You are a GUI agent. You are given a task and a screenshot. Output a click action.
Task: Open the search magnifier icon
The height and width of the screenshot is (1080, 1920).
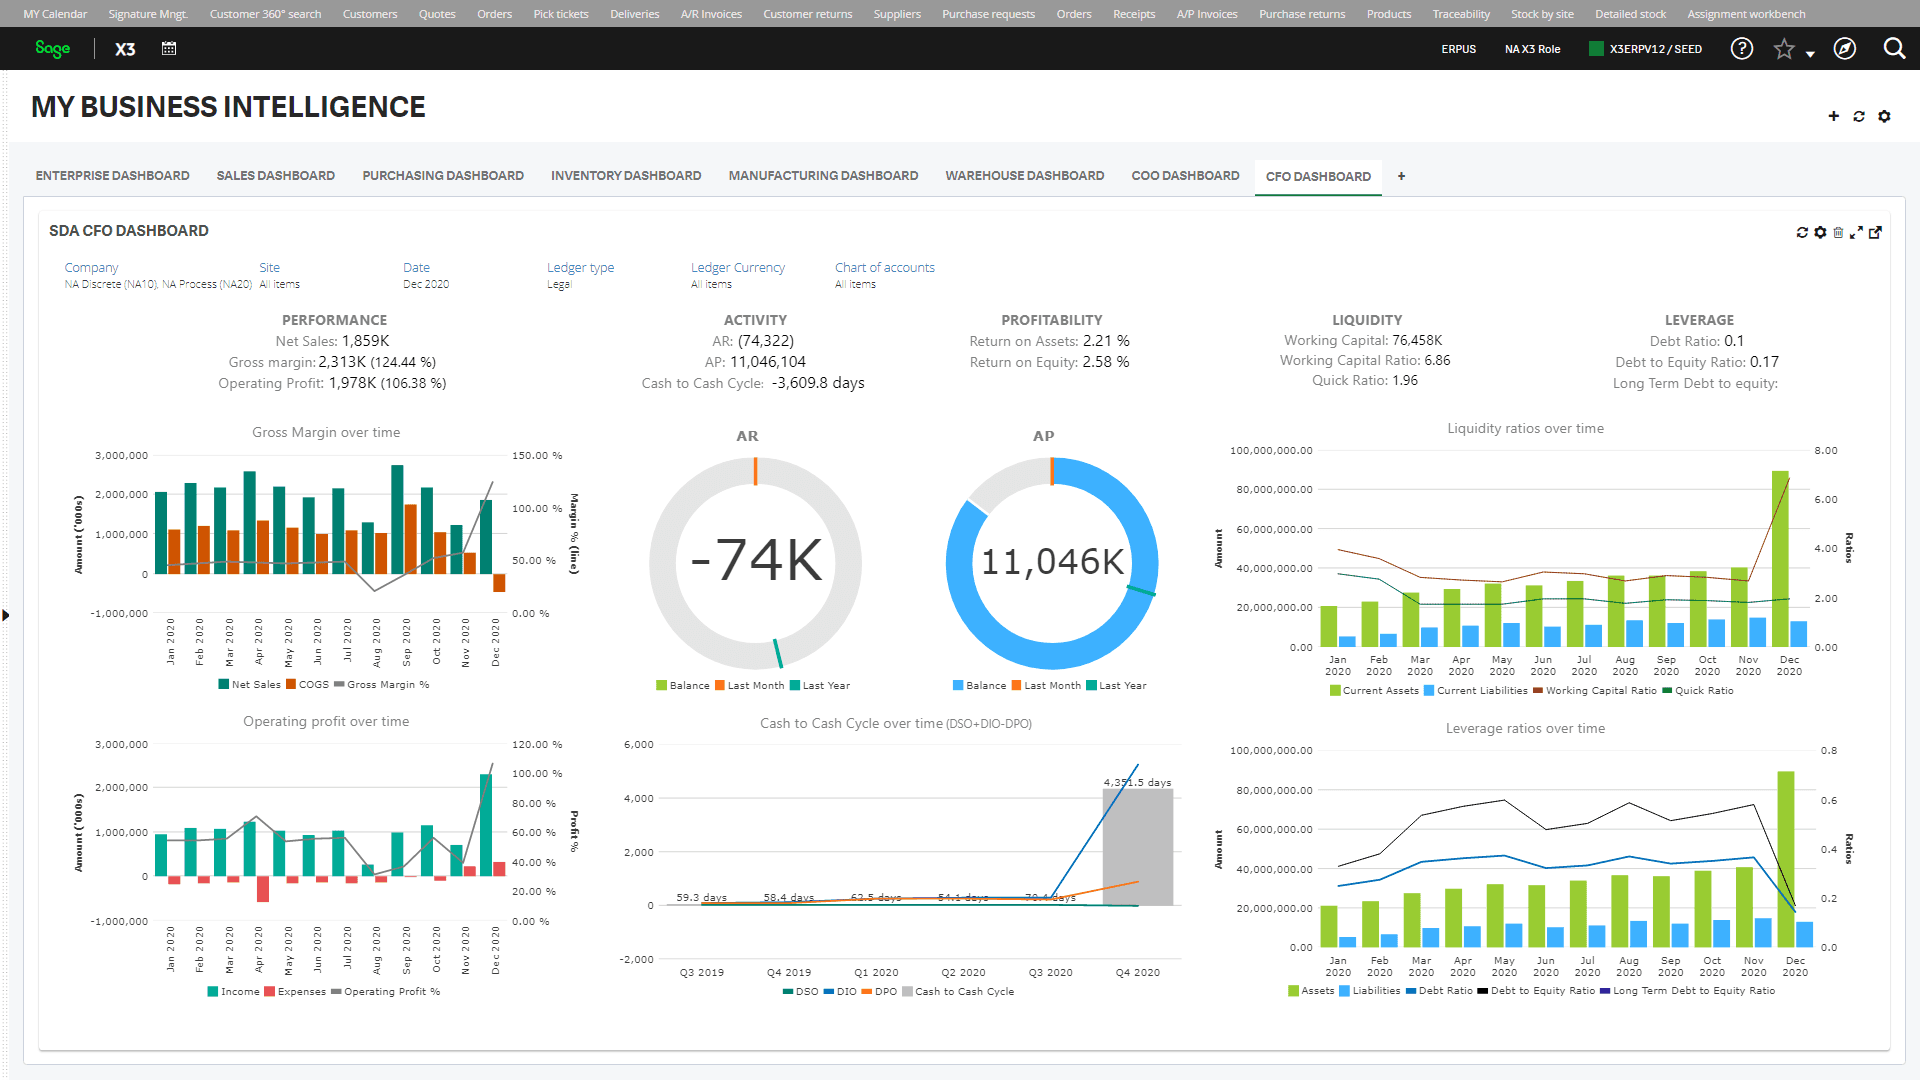click(x=1894, y=48)
